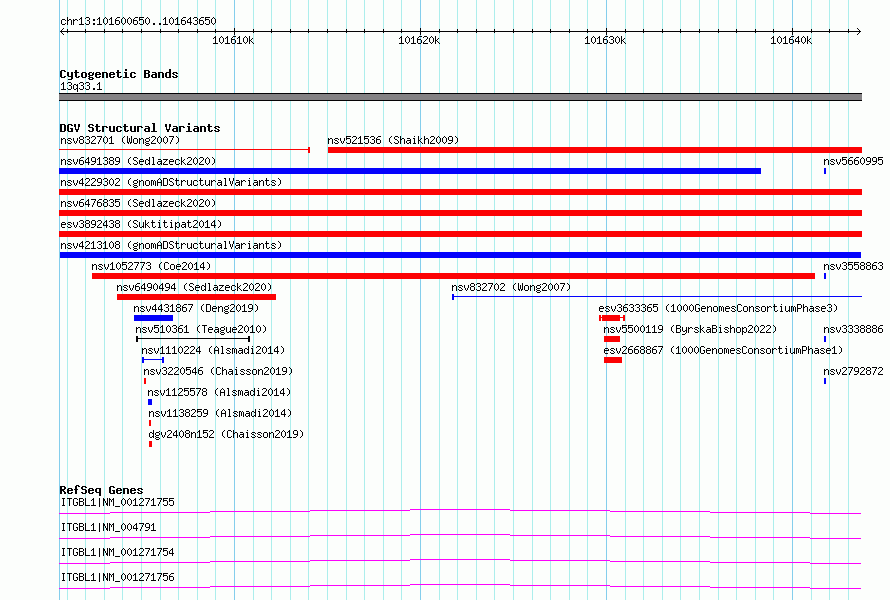The image size is (890, 600).
Task: Select the 13q33.1 cytogenetic band bar
Action: (460, 97)
